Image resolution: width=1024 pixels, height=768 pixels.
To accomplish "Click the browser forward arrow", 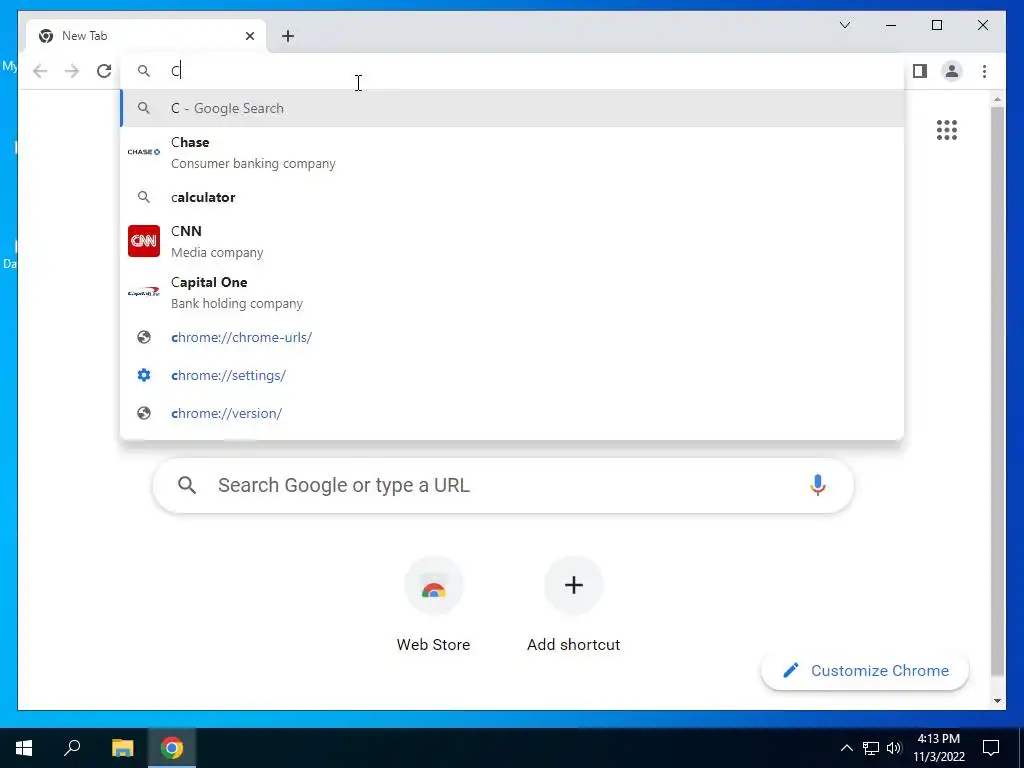I will [72, 71].
